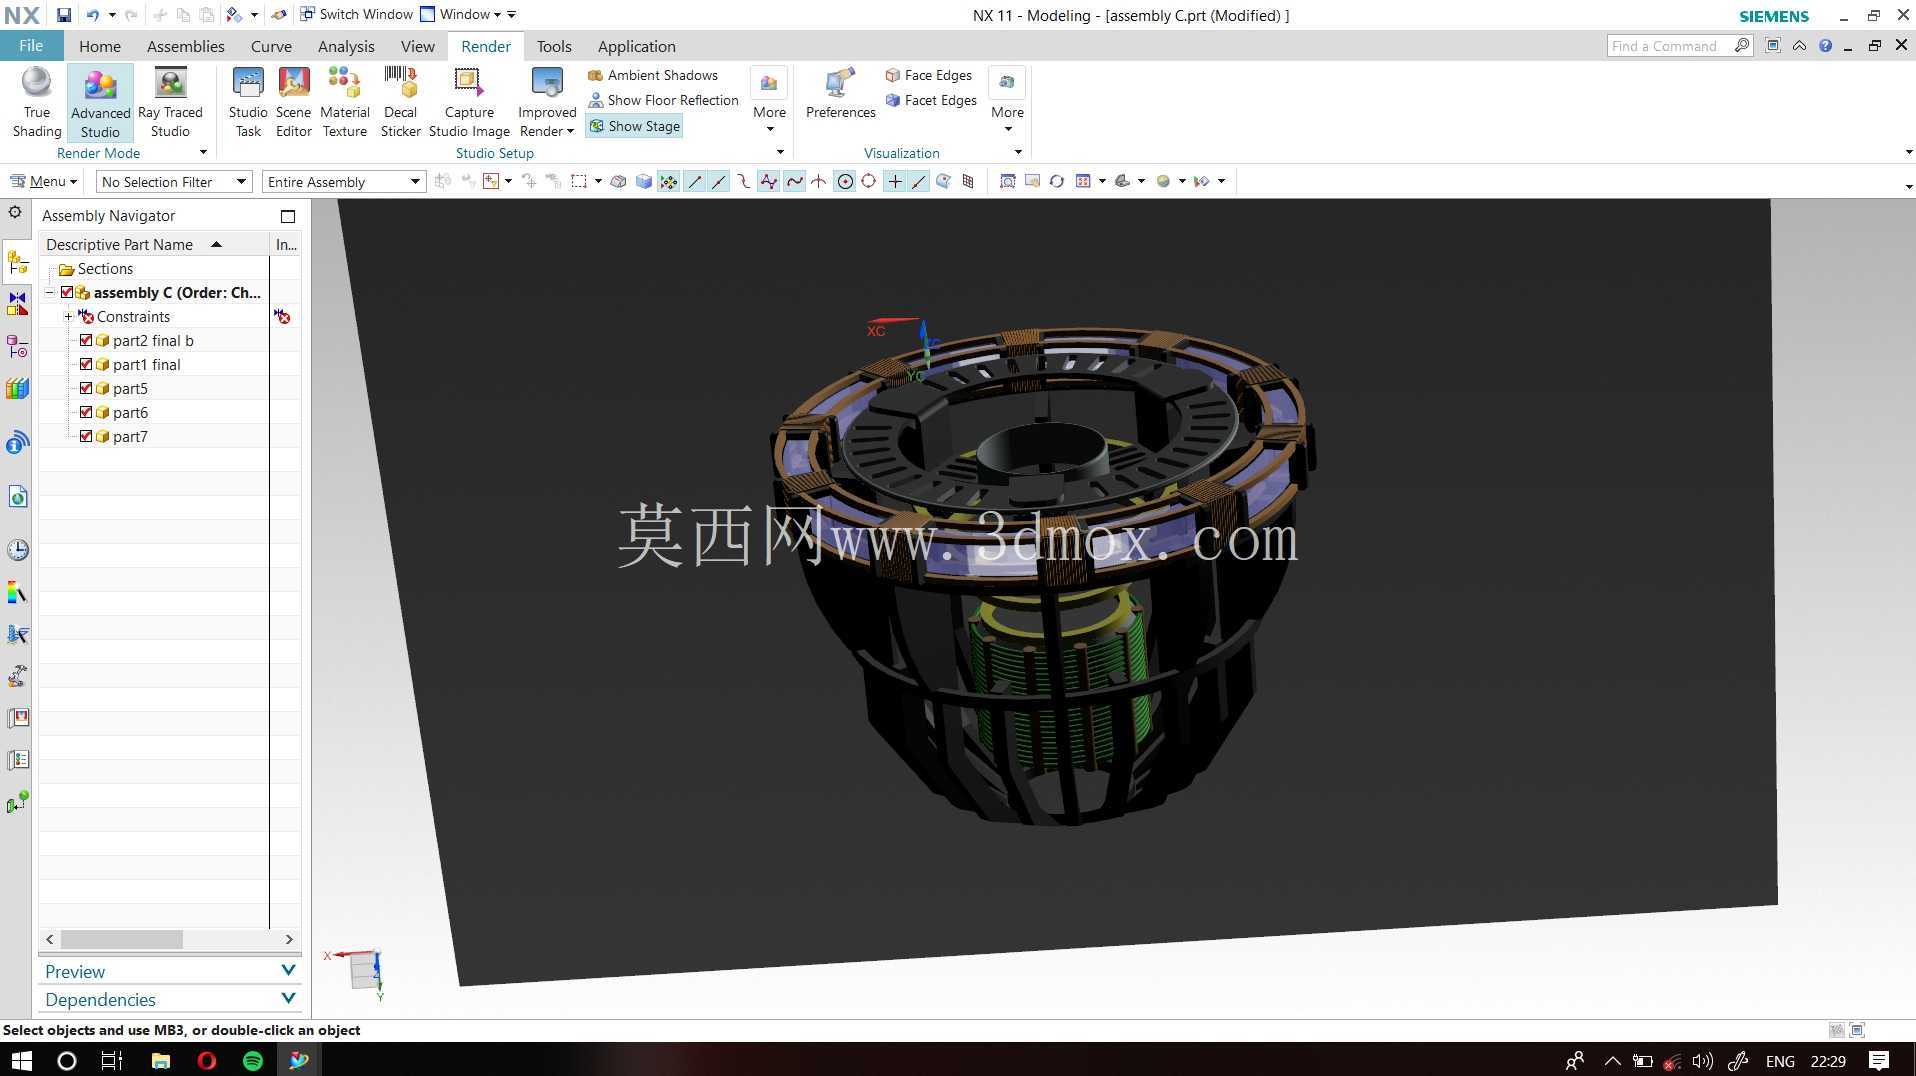This screenshot has width=1916, height=1076.
Task: Uncheck part1 final visibility checkbox
Action: coord(86,365)
